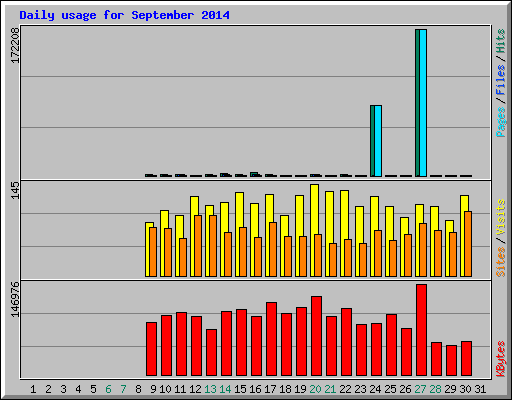This screenshot has height=400, width=512.
Task: Click the x-axis day label "25"
Action: tap(390, 389)
